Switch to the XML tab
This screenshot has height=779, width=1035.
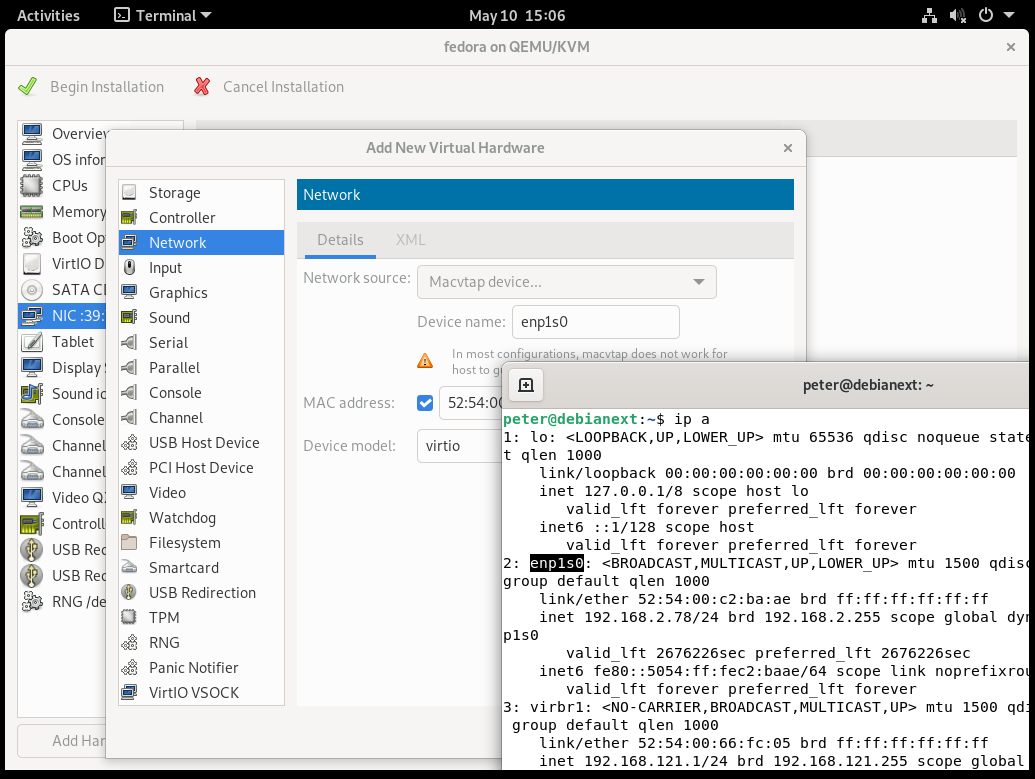[x=411, y=240]
